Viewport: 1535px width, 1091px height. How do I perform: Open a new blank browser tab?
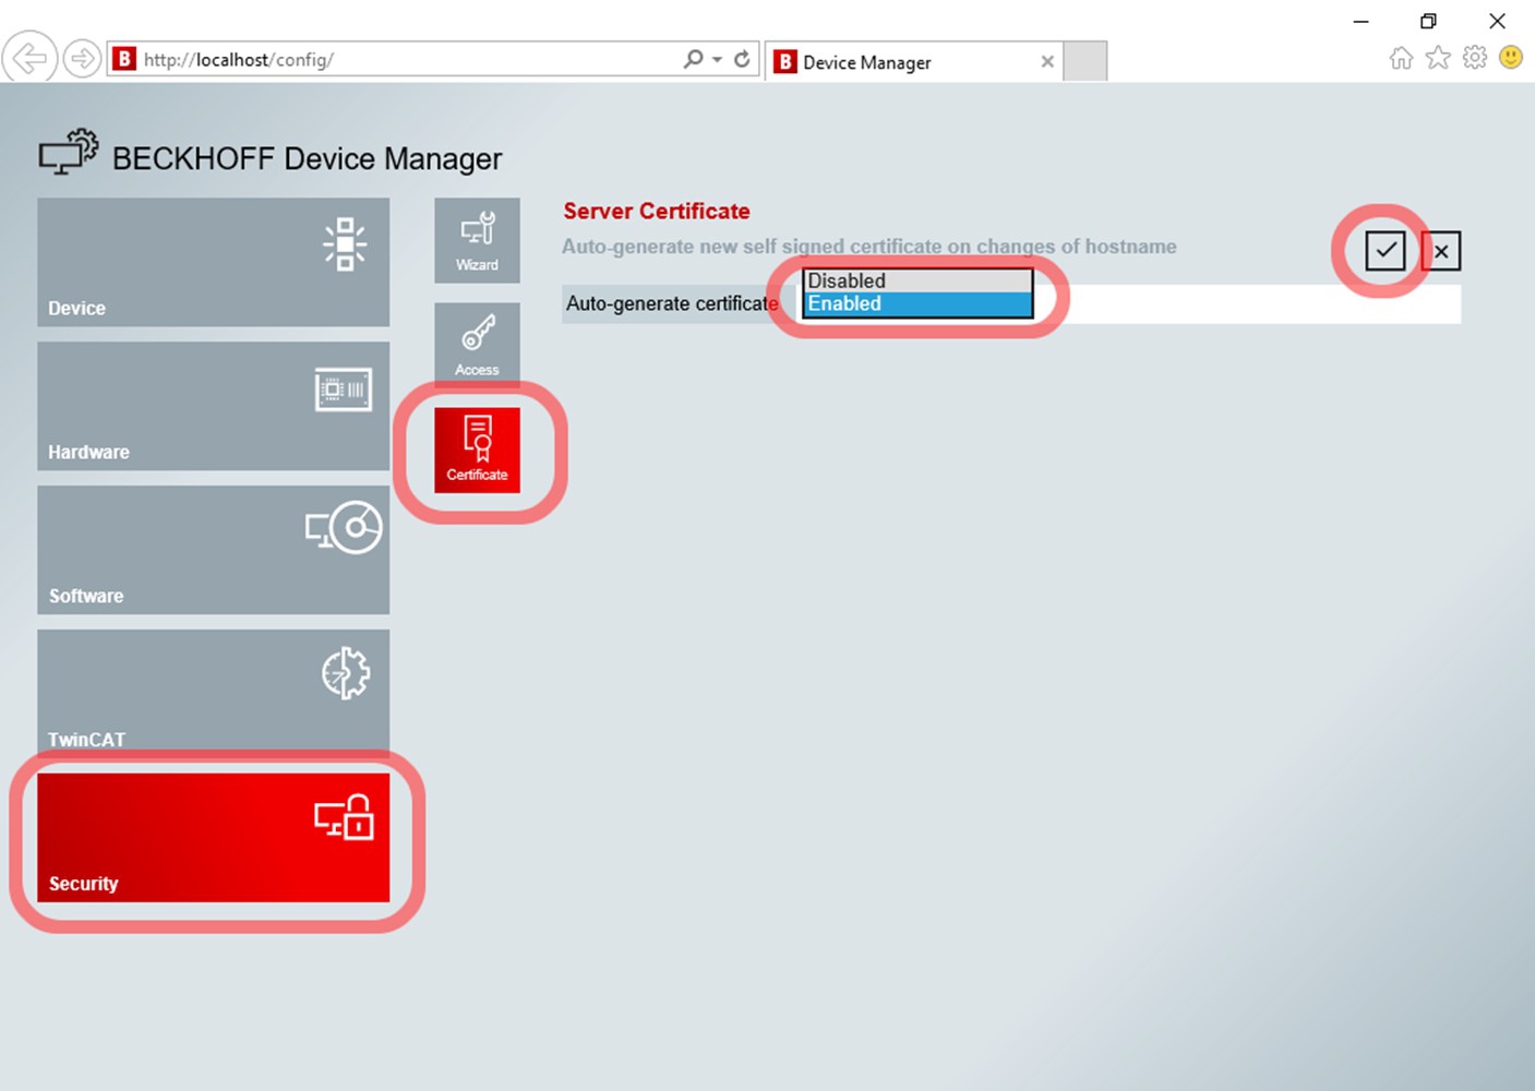pyautogui.click(x=1085, y=61)
